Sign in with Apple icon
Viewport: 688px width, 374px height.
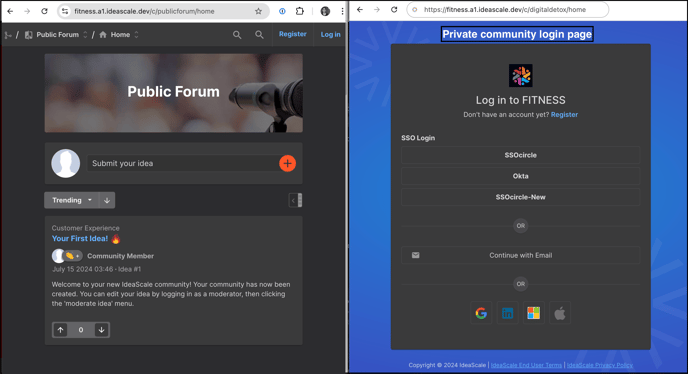[560, 313]
